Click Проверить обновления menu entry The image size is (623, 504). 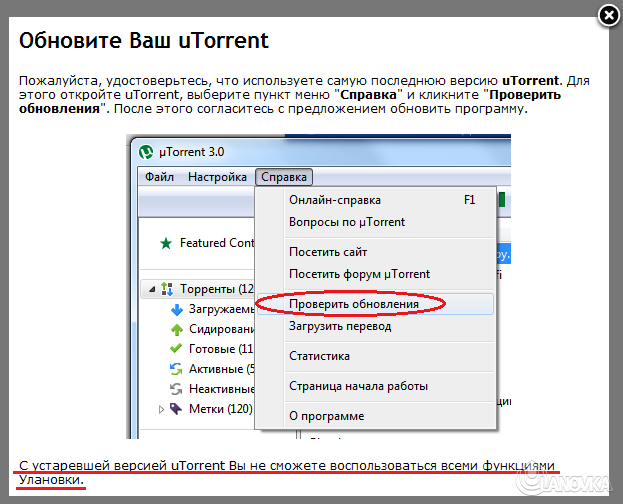[375, 304]
